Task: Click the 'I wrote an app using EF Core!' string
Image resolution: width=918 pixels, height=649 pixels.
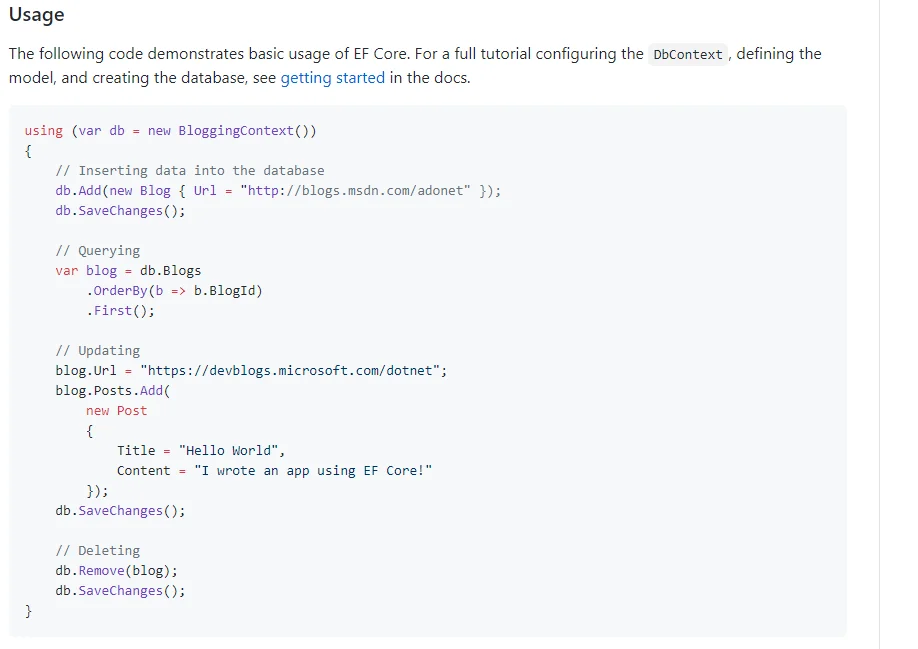Action: click(x=313, y=471)
